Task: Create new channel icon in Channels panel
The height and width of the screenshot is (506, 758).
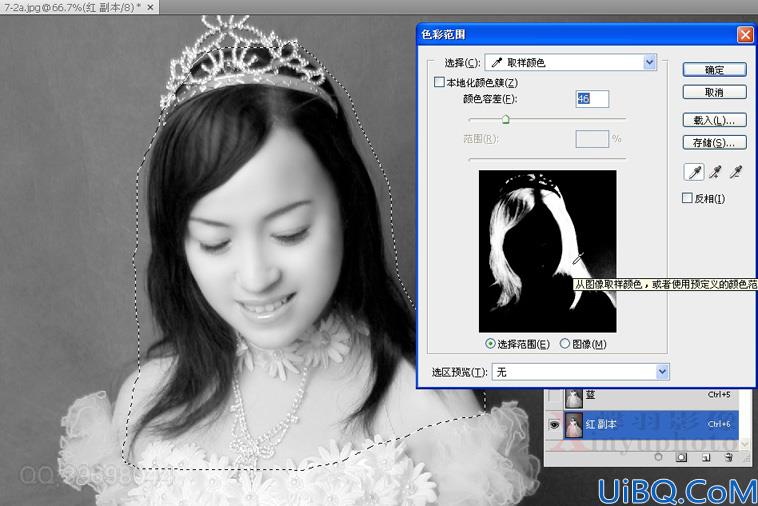Action: click(x=705, y=457)
